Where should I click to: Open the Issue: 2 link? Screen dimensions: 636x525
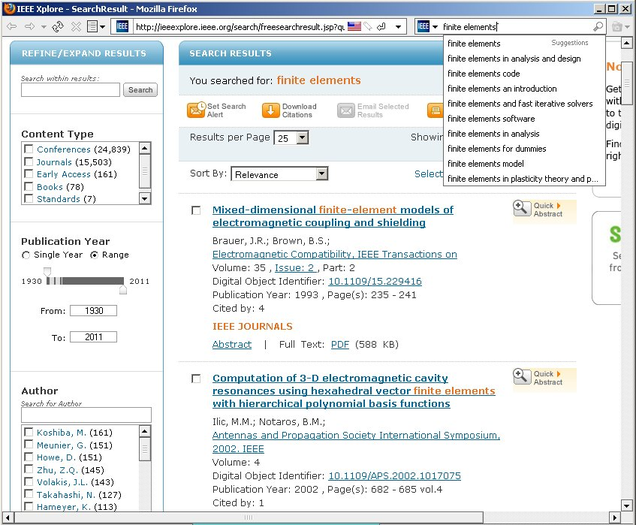295,268
